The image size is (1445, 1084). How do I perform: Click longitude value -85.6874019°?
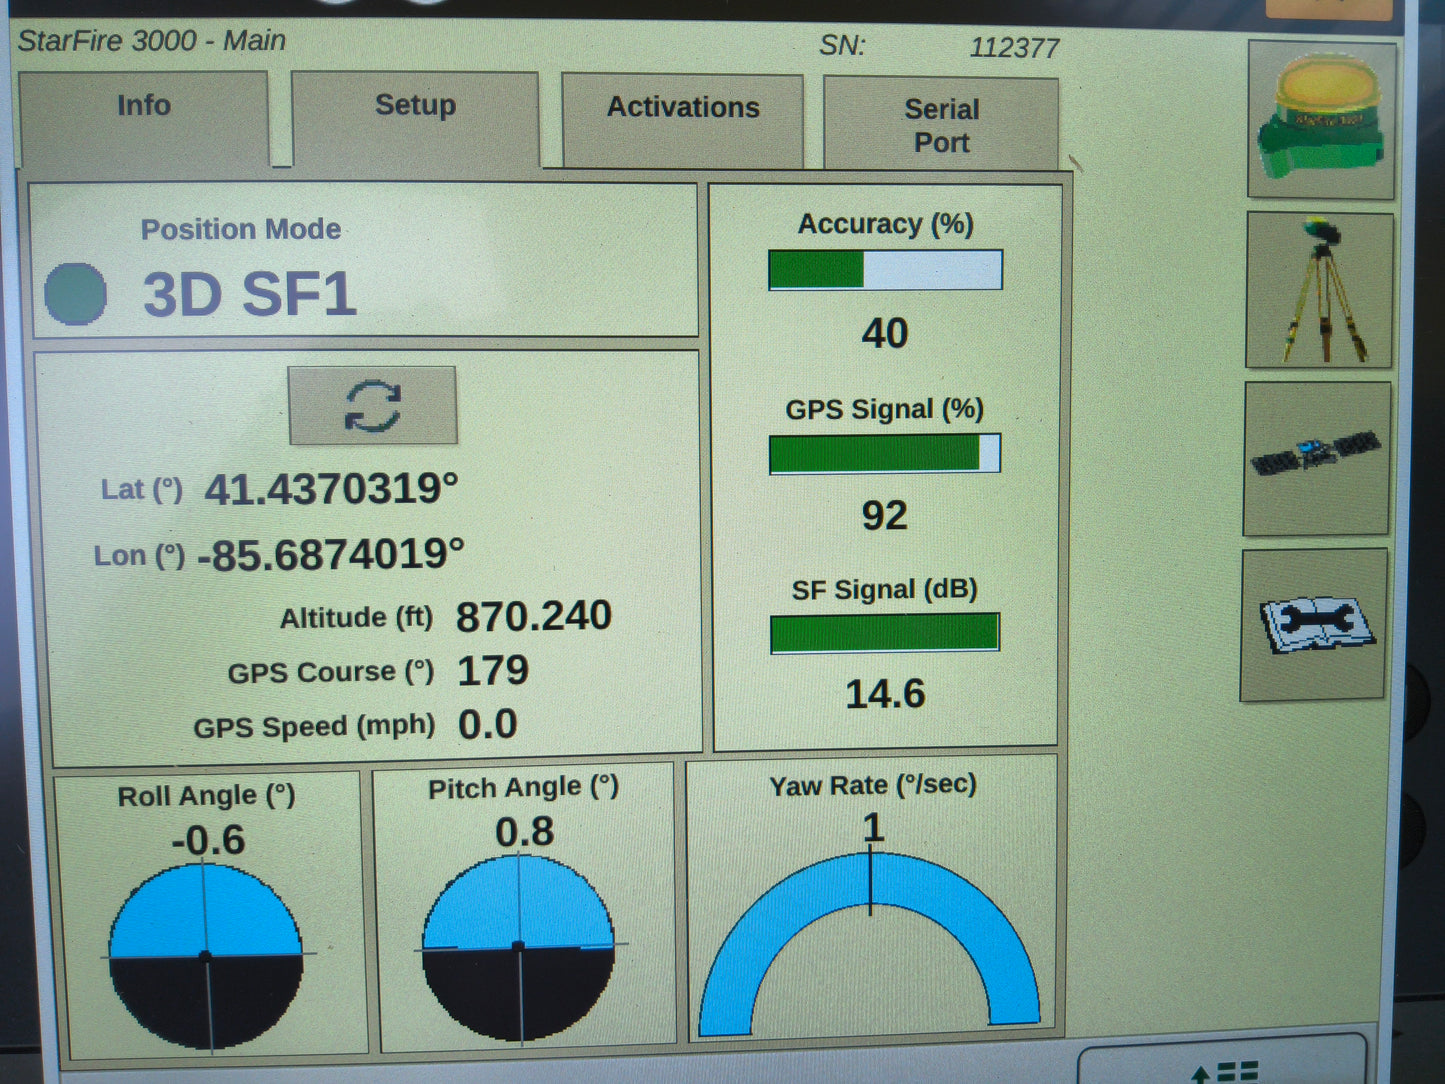pos(331,555)
